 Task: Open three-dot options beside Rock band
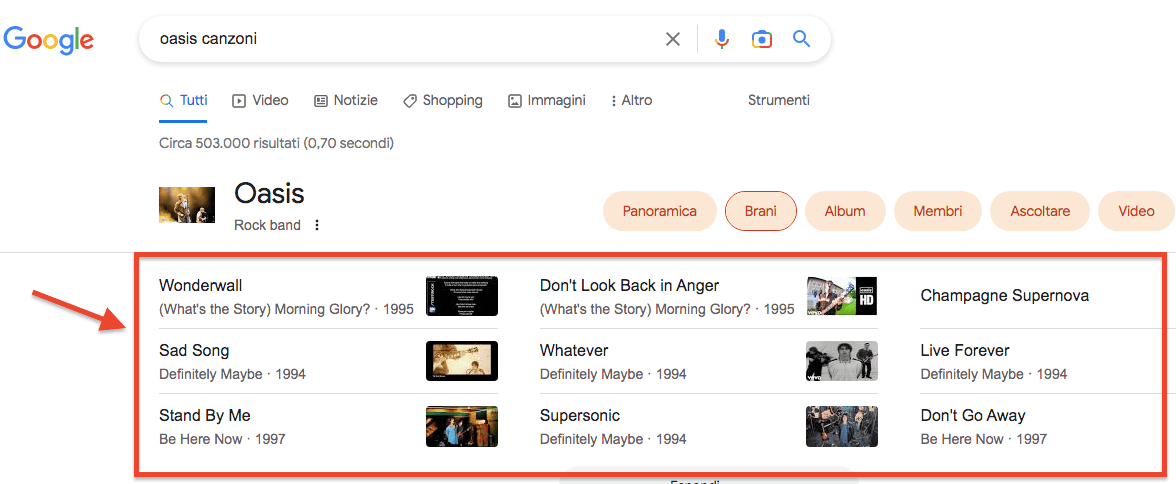tap(317, 225)
